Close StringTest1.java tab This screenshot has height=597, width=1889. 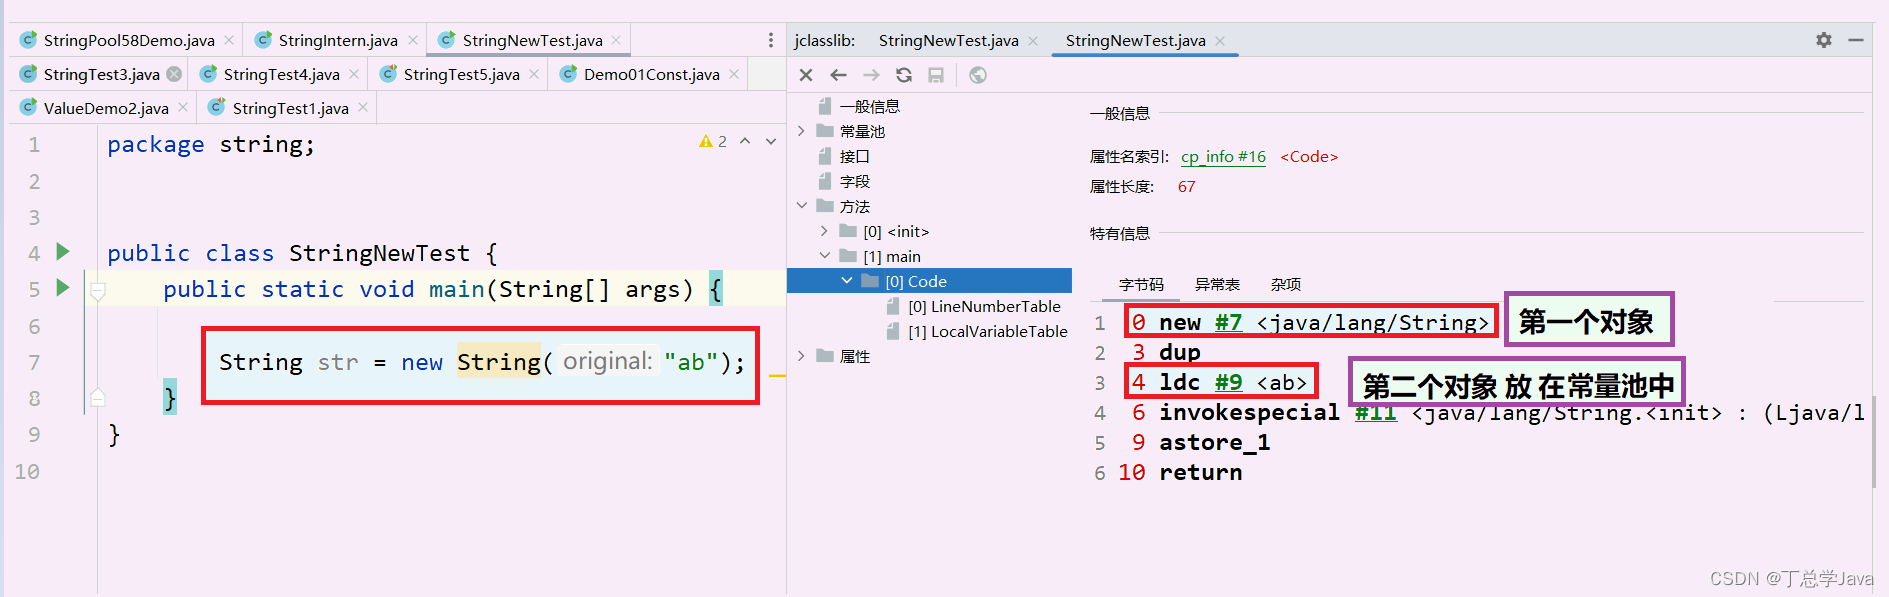click(363, 107)
